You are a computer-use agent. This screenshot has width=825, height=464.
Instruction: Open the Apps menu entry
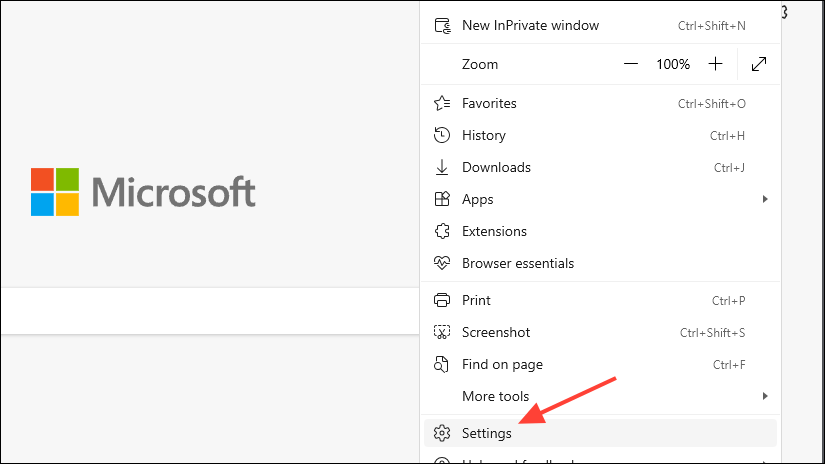[478, 199]
